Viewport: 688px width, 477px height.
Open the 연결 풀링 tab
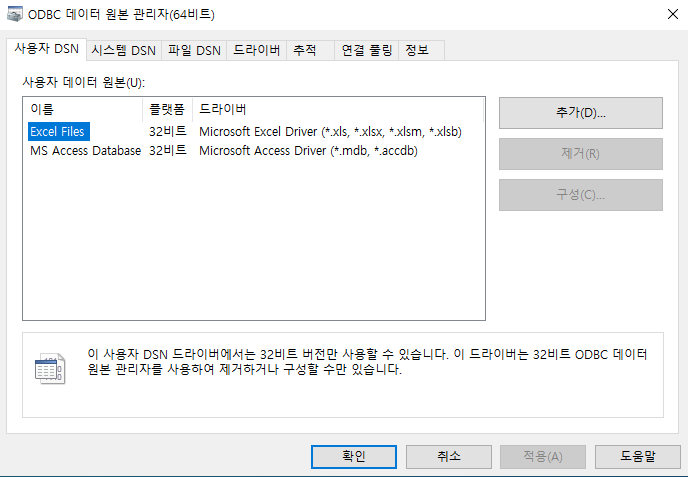click(x=366, y=51)
